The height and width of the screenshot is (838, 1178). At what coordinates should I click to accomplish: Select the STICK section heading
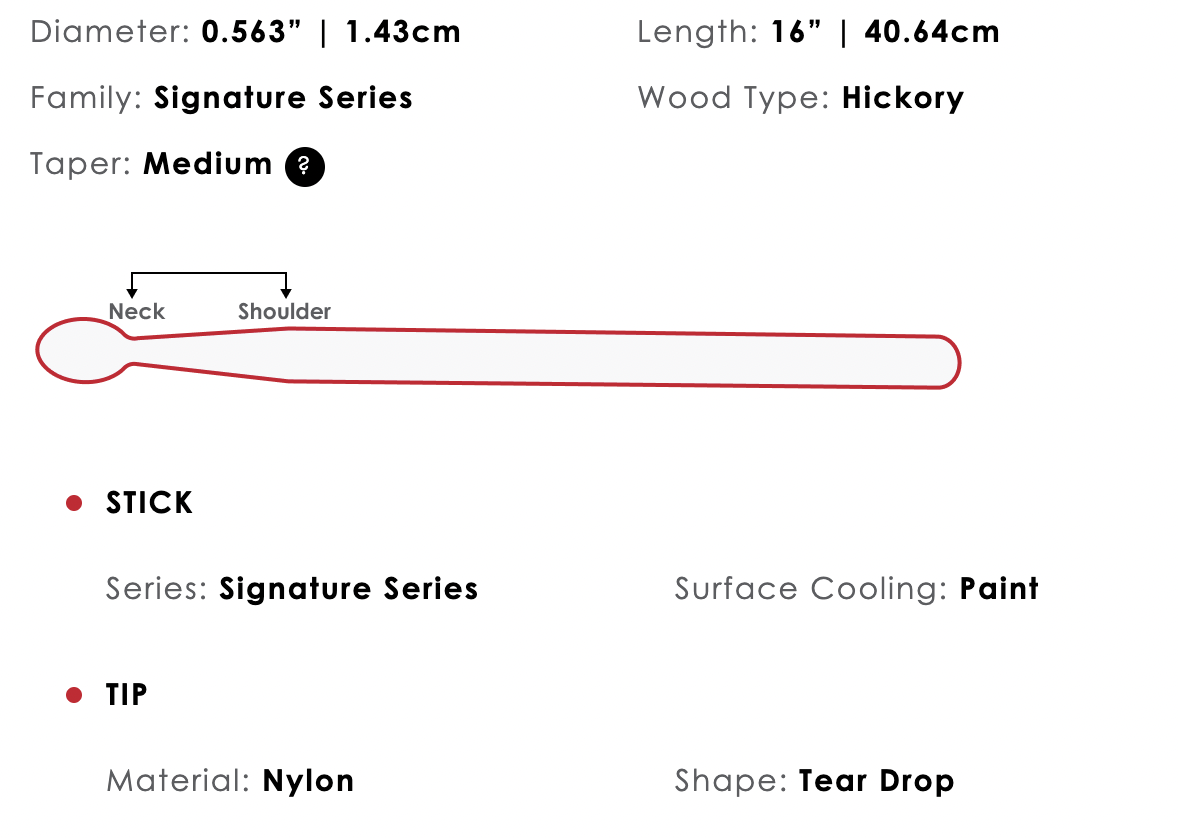point(150,503)
